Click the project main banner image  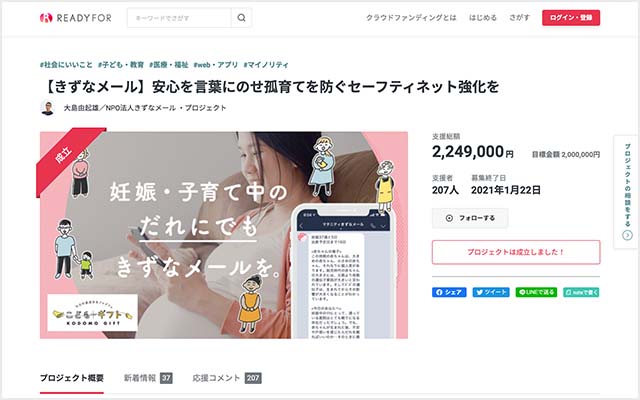tap(224, 235)
